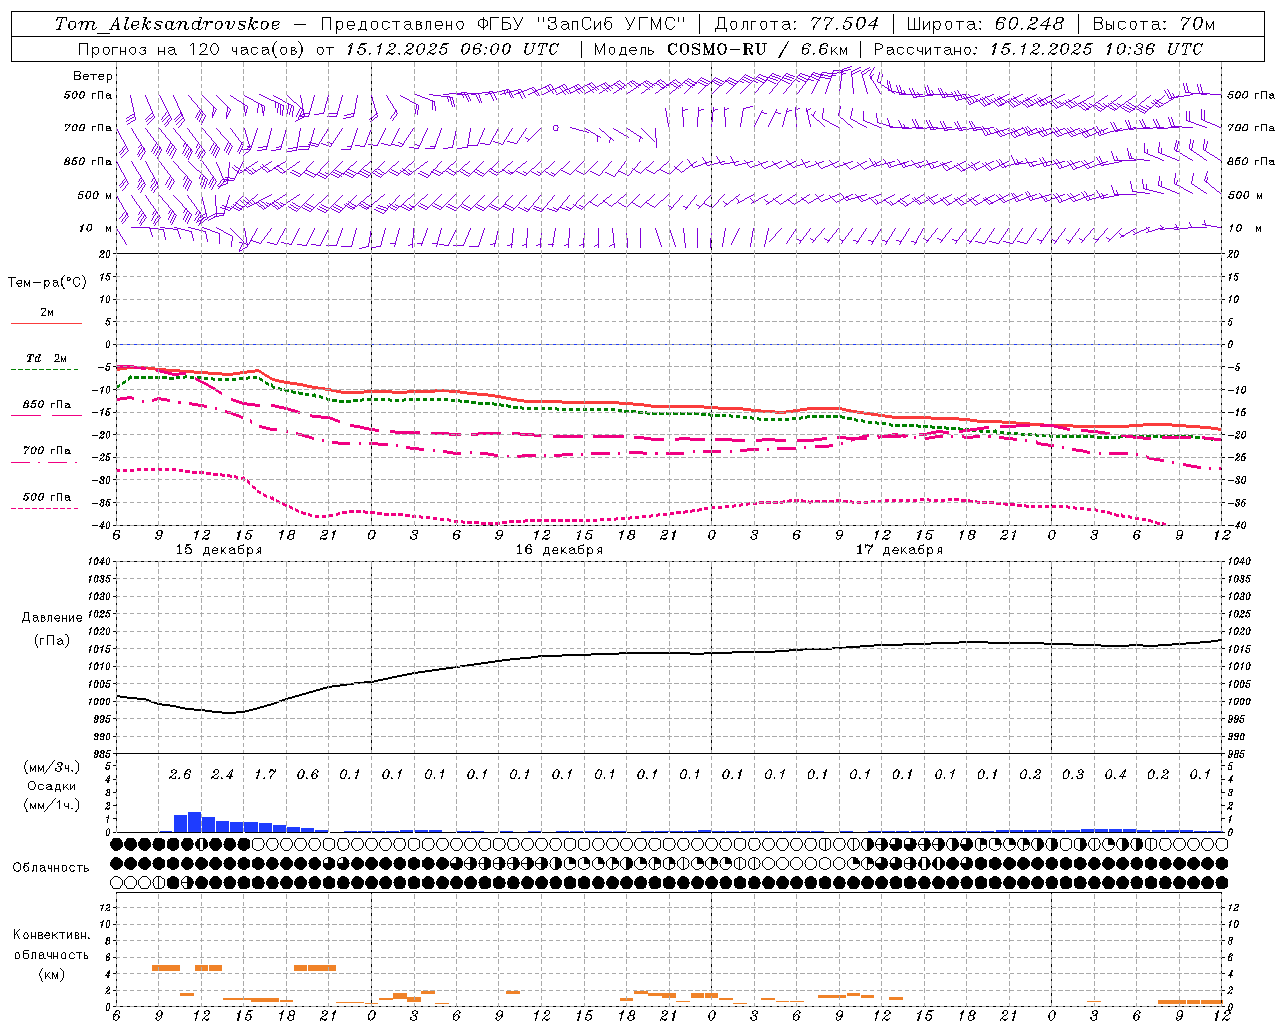The width and height of the screenshot is (1280, 1024).
Task: Click the 'Ветер' wind panel label
Action: pyautogui.click(x=93, y=76)
